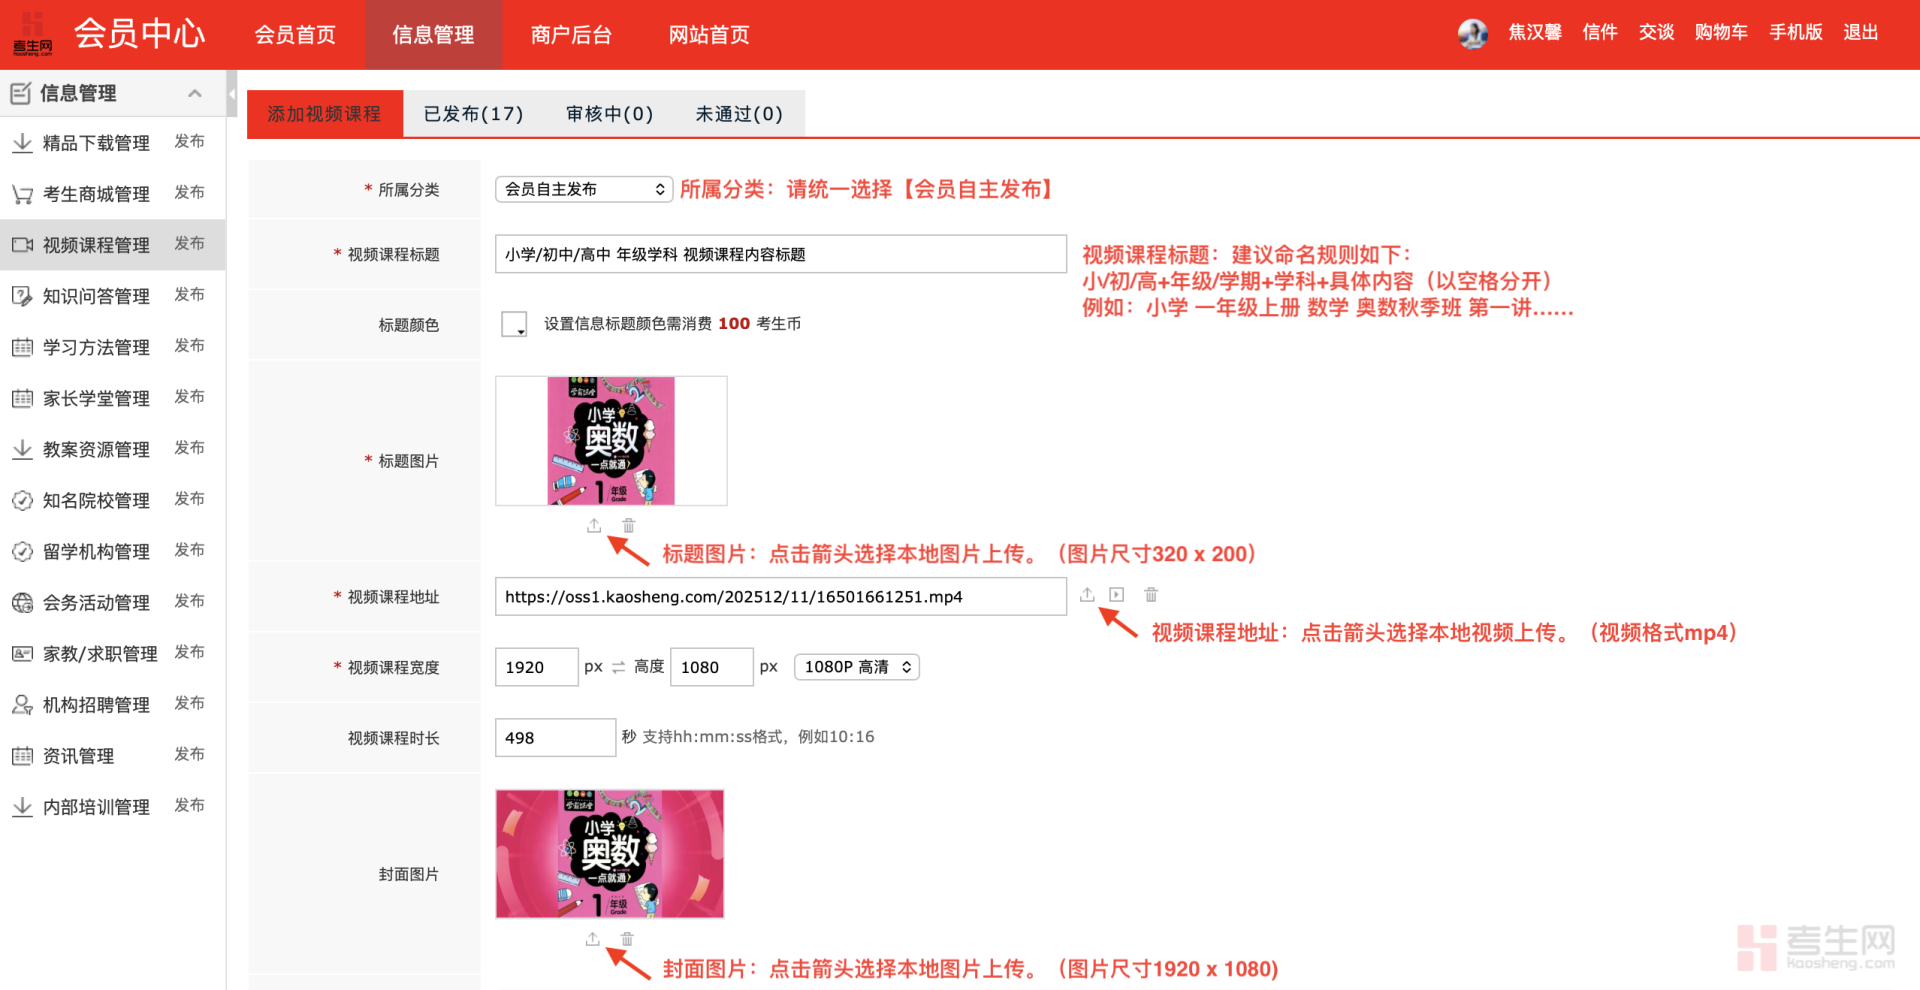Open the 所属分类 dropdown 会员自主发布

pos(583,189)
